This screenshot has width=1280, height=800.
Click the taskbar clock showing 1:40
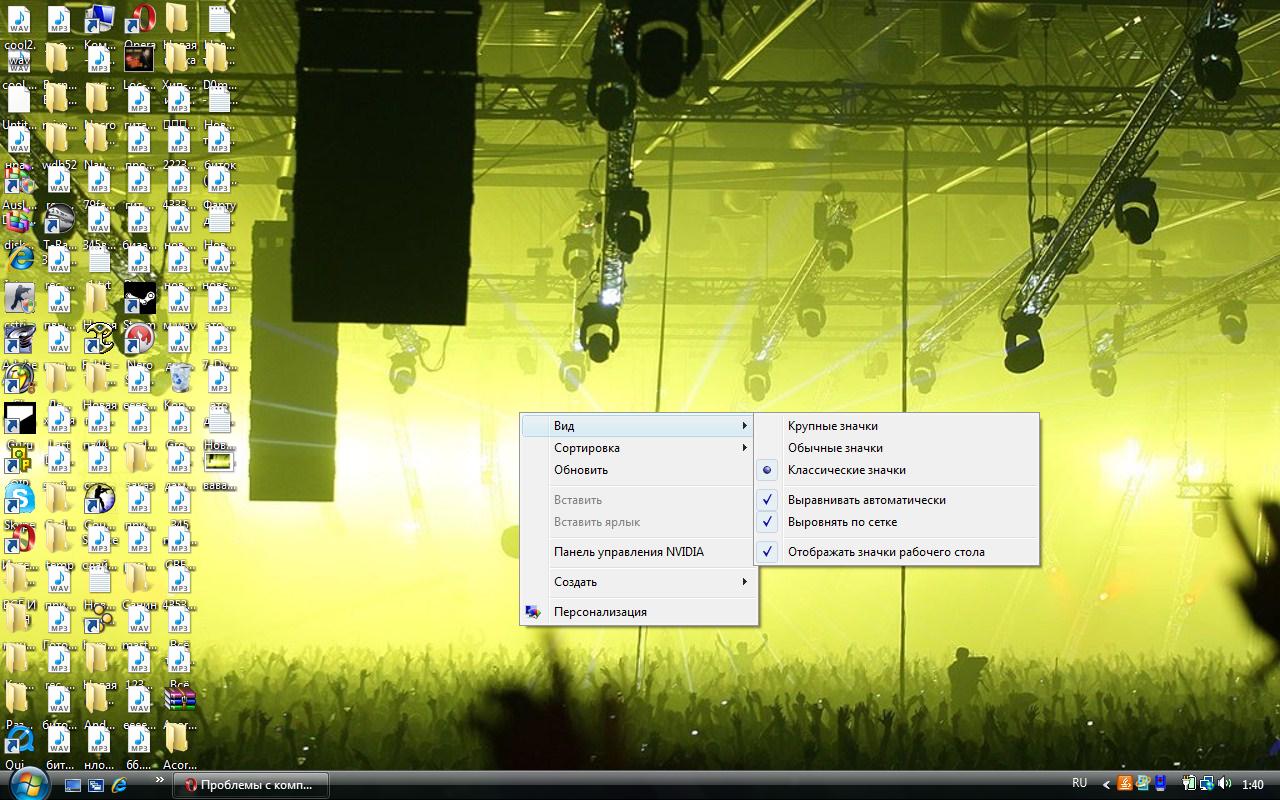(x=1253, y=785)
